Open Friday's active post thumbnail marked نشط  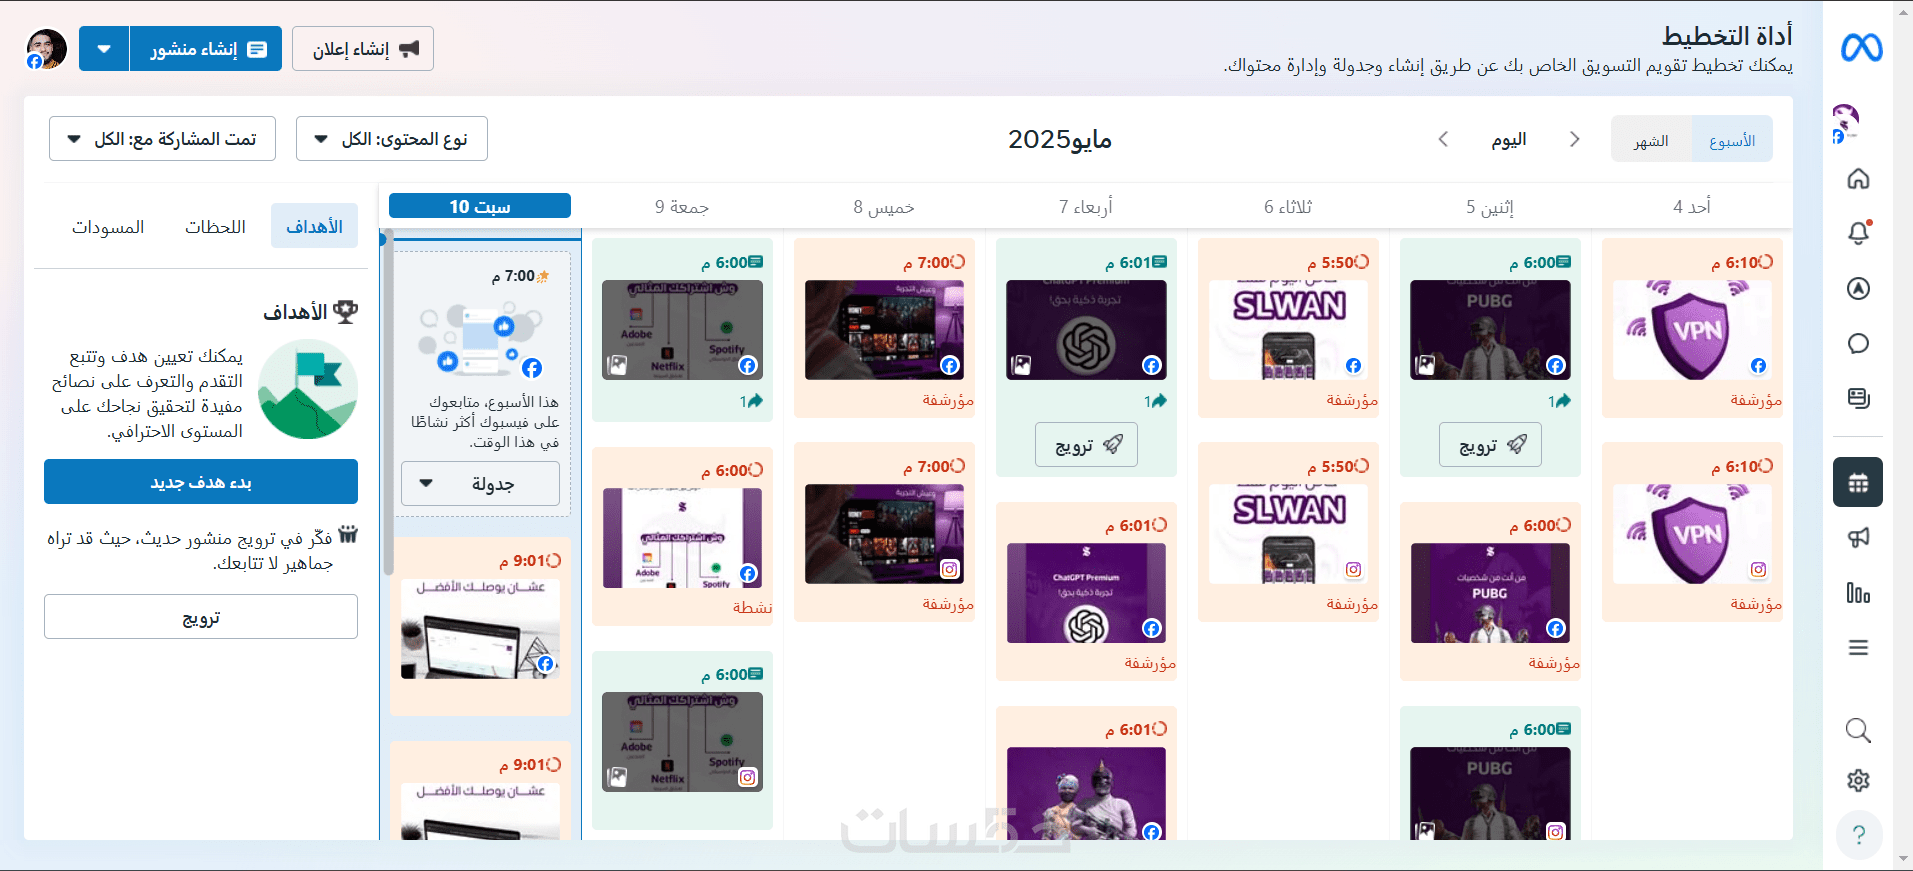pyautogui.click(x=682, y=538)
